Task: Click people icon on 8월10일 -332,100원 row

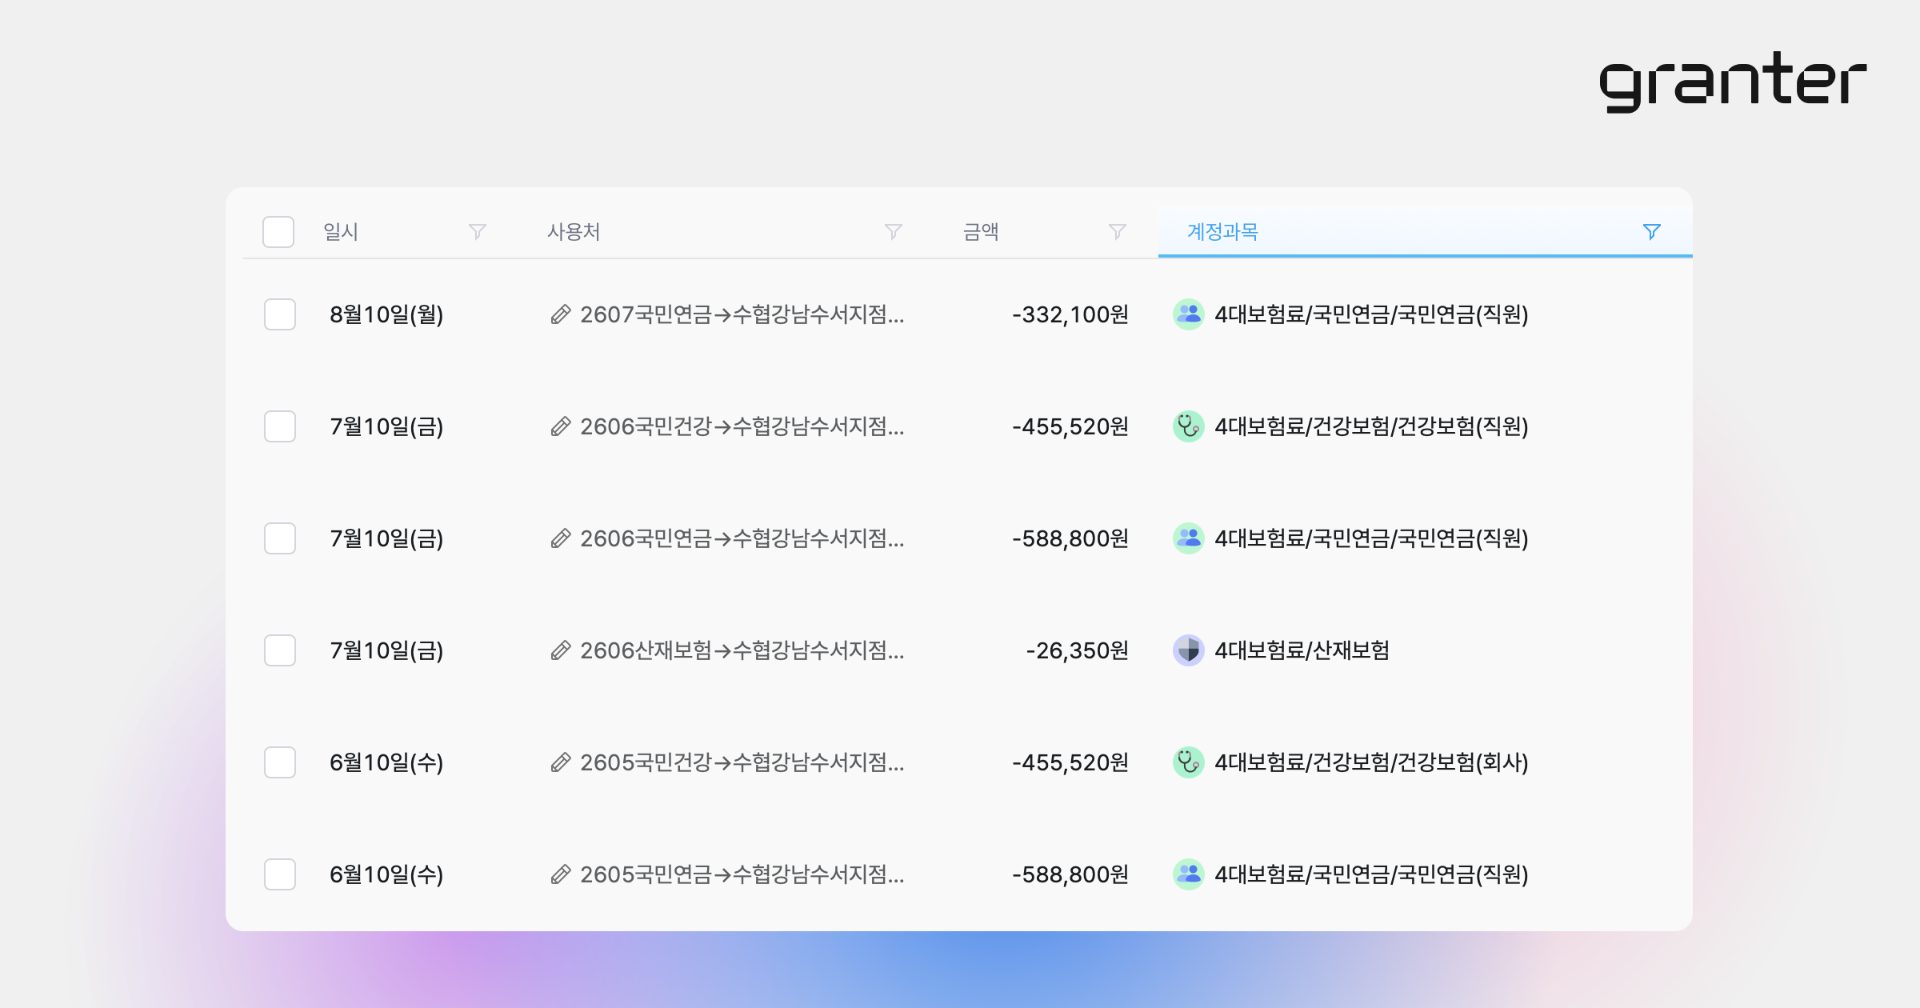Action: pos(1188,314)
